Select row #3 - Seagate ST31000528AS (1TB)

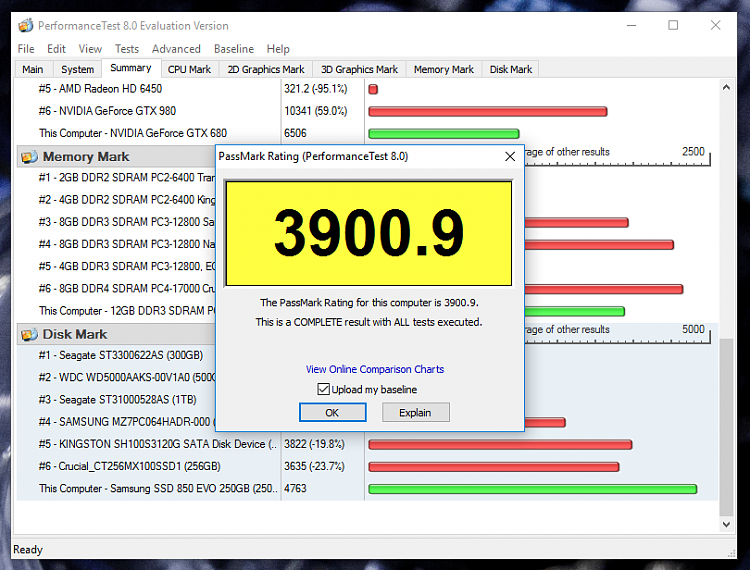point(116,400)
